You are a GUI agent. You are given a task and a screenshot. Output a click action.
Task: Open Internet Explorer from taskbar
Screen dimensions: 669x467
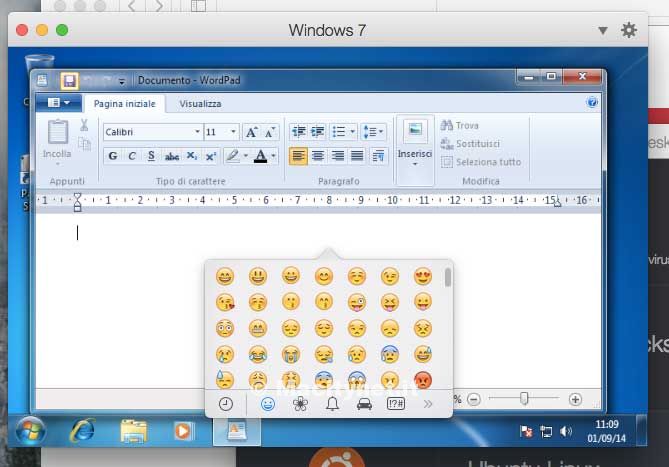click(82, 431)
